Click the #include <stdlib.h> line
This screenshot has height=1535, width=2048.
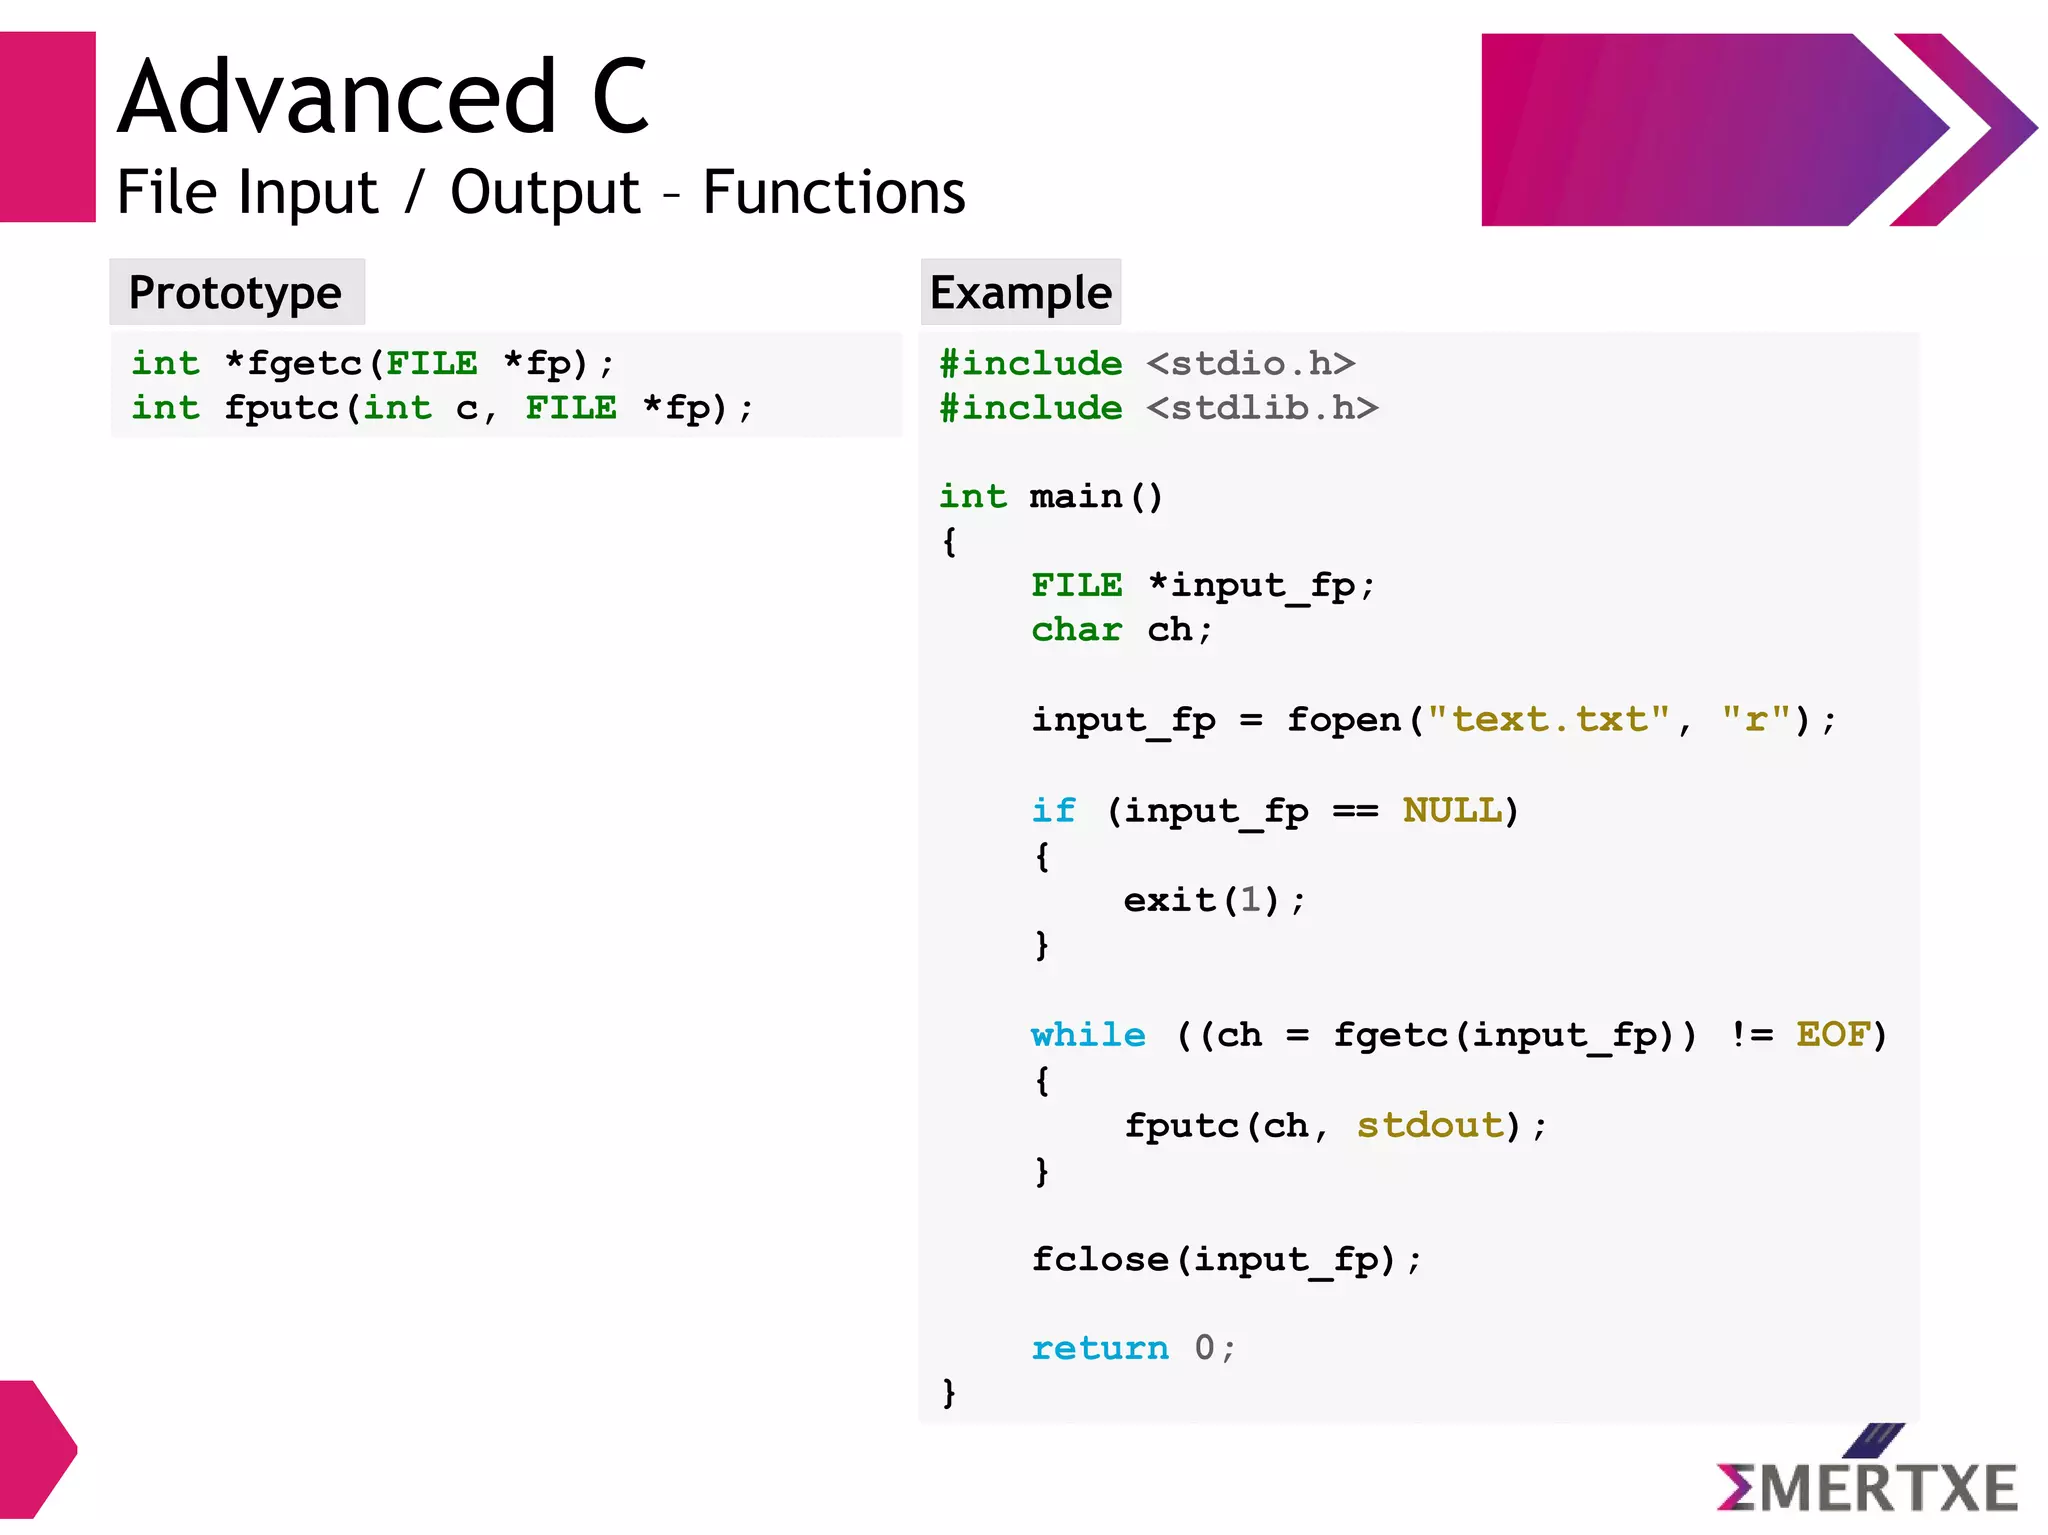[x=1158, y=408]
